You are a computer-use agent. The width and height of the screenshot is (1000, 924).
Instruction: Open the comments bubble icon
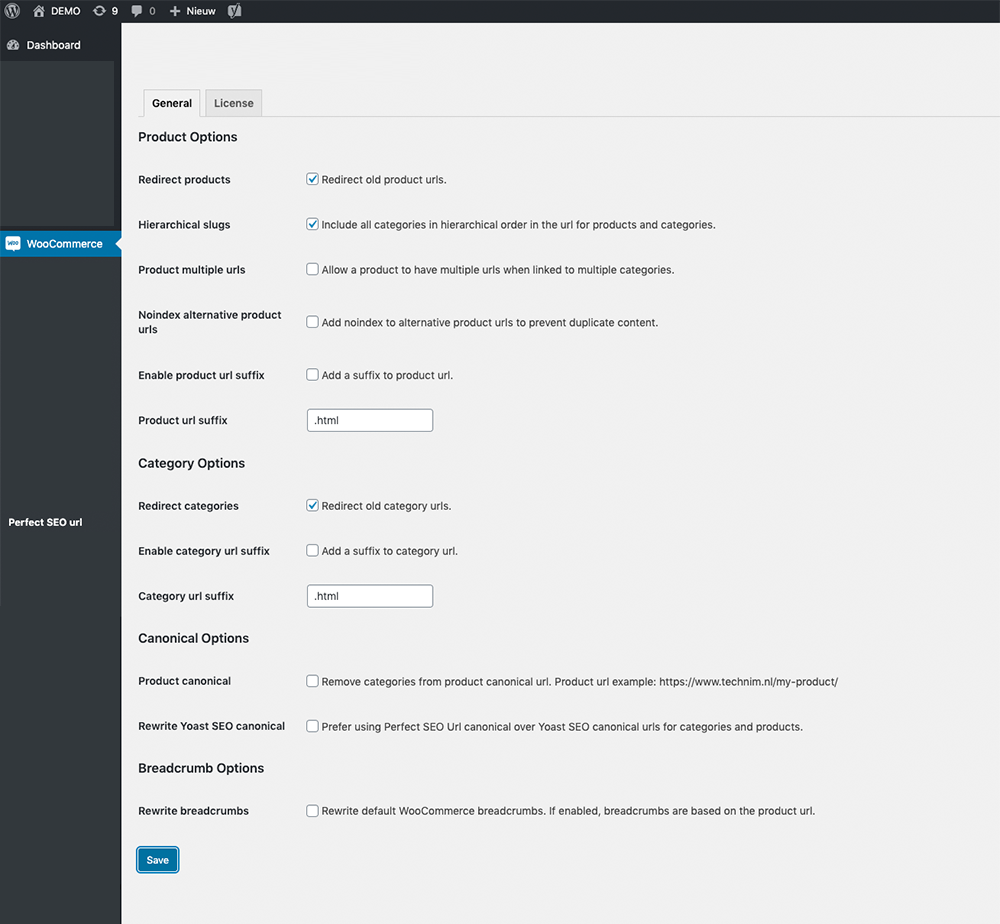[x=136, y=11]
